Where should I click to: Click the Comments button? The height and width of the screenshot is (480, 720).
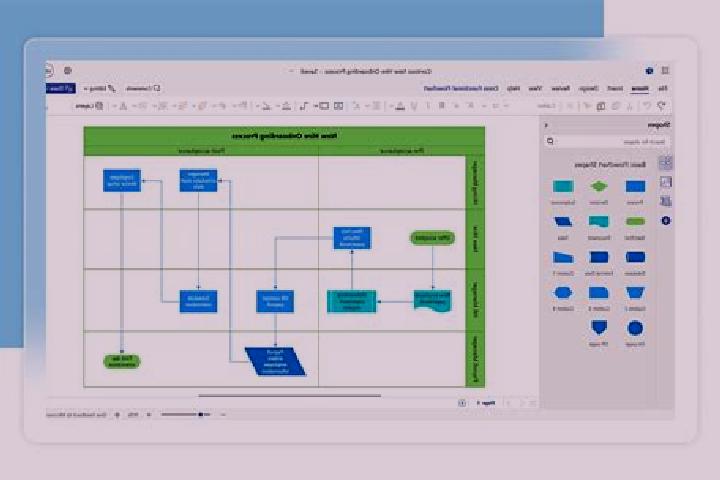(x=143, y=88)
